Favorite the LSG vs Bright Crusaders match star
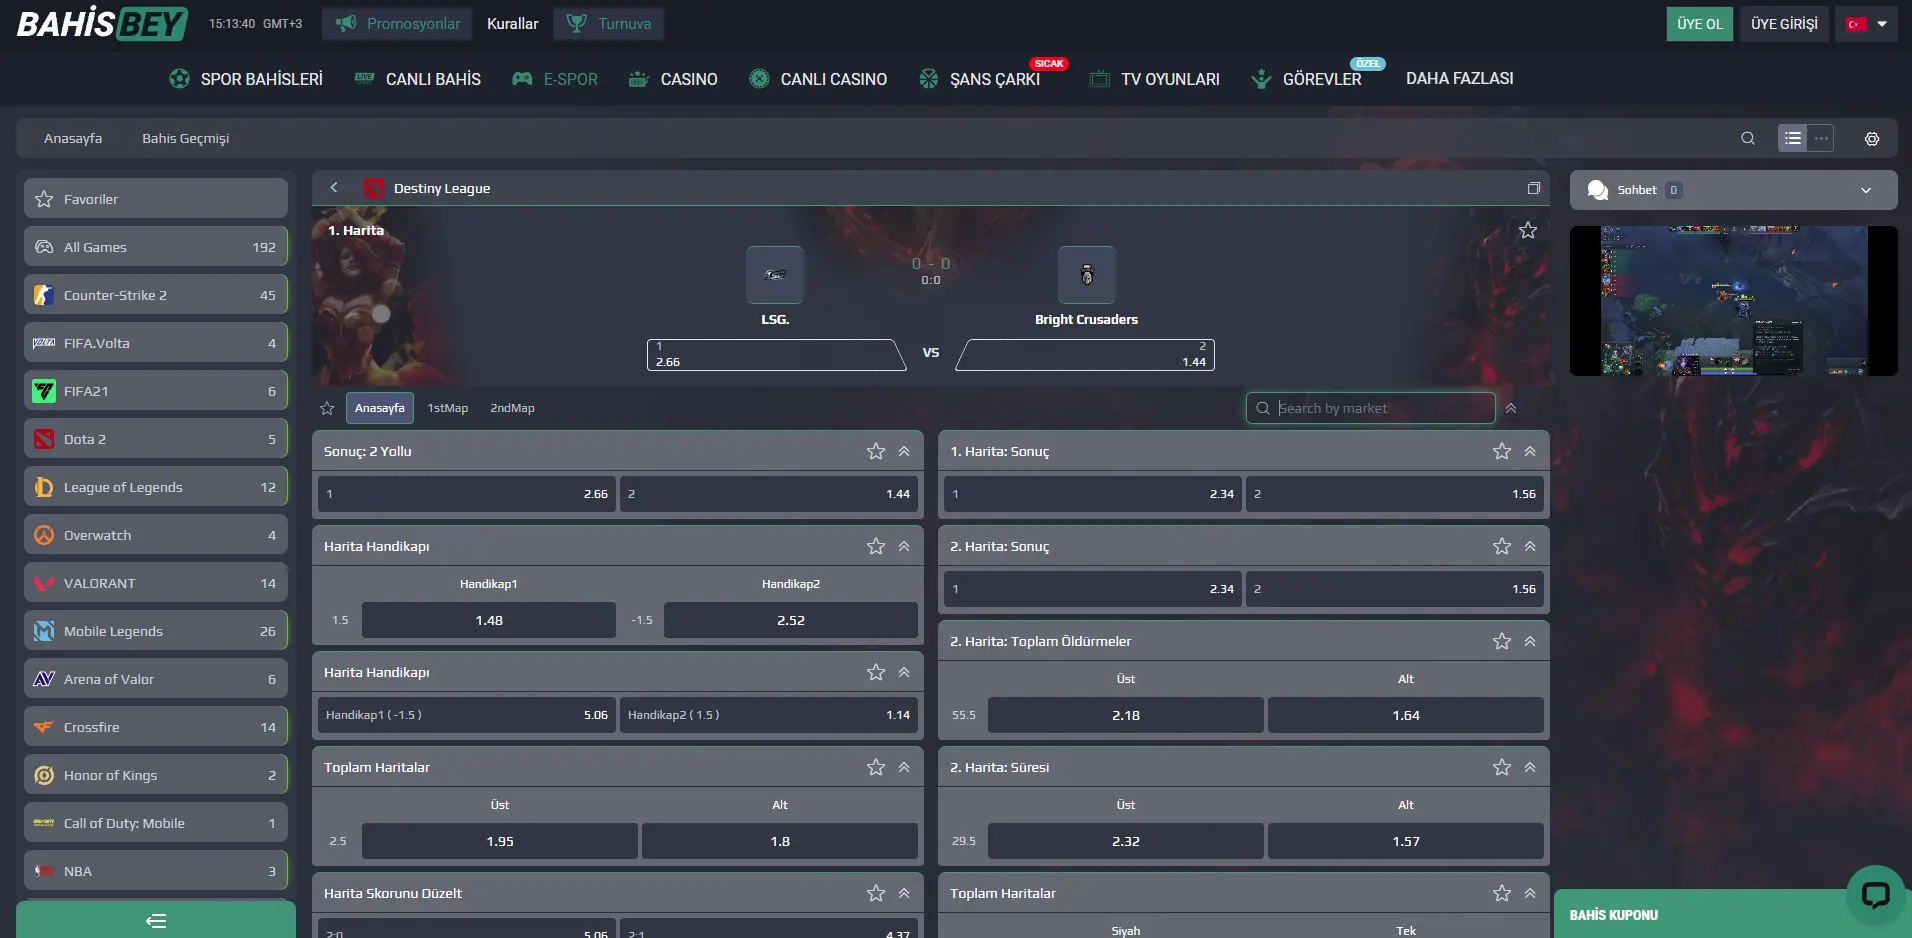This screenshot has width=1912, height=938. coord(1528,230)
